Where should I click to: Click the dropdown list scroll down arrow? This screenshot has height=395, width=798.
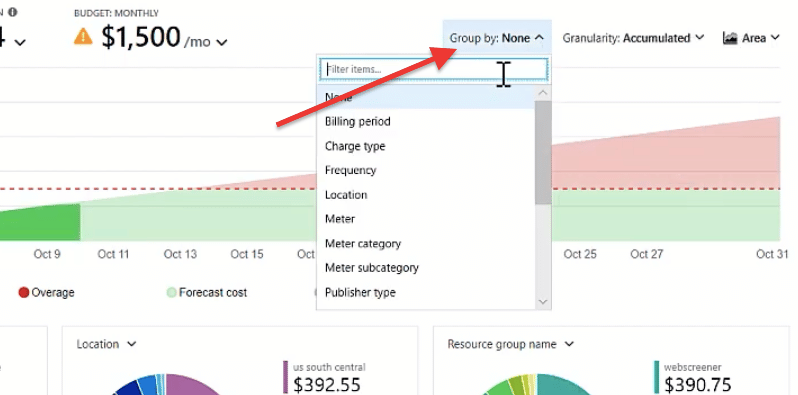click(x=543, y=302)
